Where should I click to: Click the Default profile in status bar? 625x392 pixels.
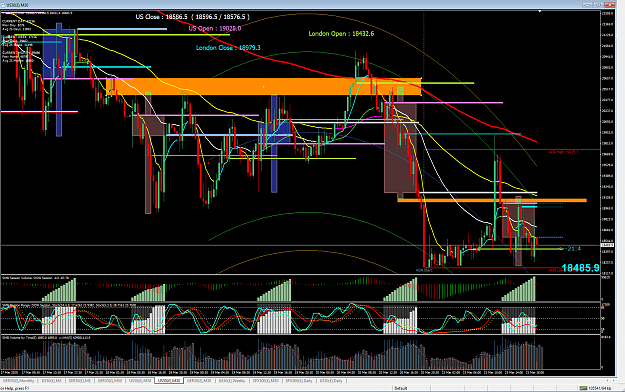point(401,388)
